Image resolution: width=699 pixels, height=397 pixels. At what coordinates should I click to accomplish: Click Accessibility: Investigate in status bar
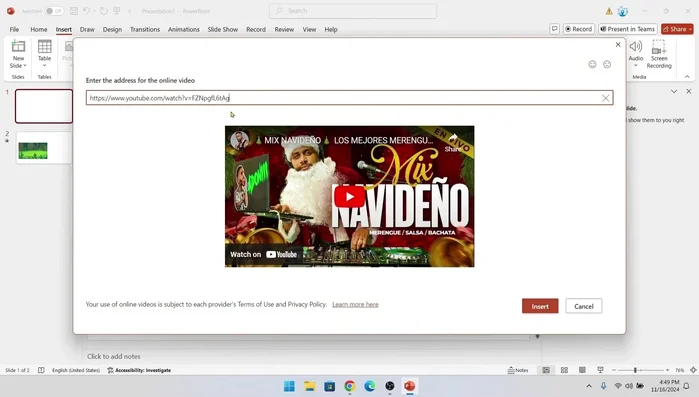click(139, 370)
